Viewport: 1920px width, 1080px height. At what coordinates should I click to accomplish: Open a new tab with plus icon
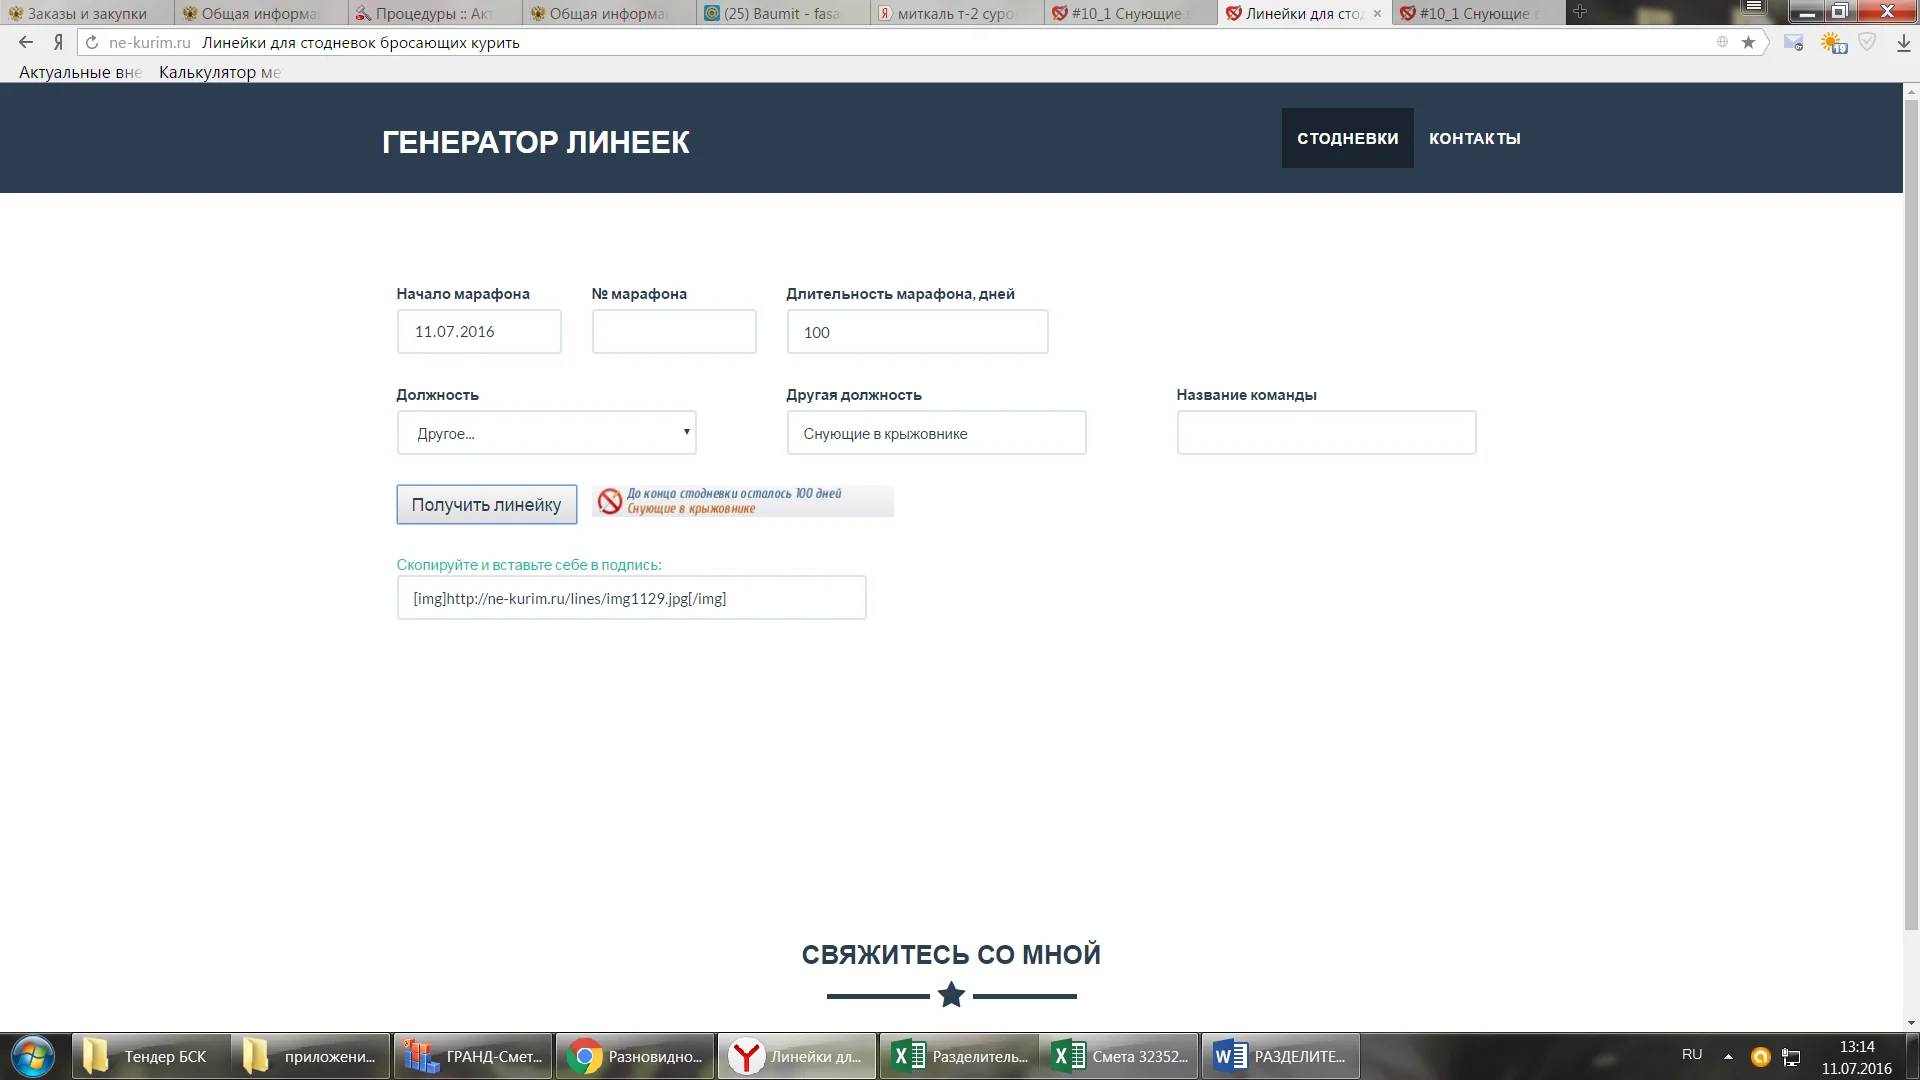pyautogui.click(x=1580, y=12)
